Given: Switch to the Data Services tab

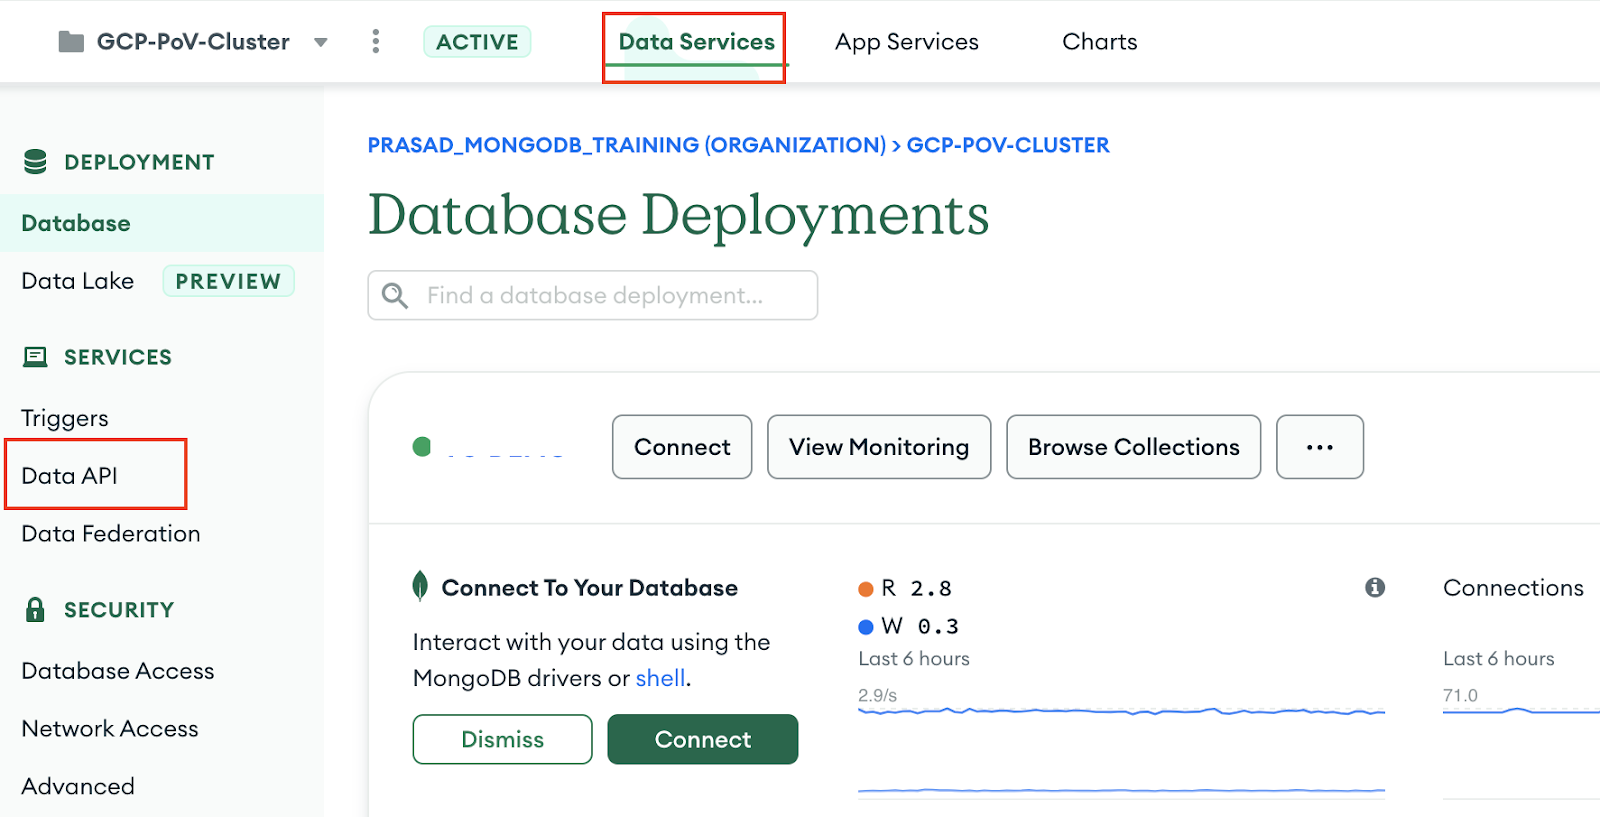Looking at the screenshot, I should (x=696, y=42).
